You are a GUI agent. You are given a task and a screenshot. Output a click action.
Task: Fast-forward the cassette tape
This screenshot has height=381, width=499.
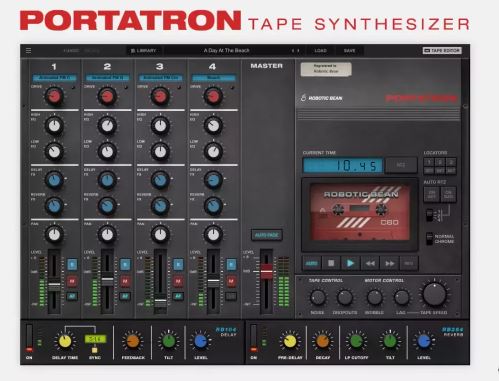click(x=389, y=263)
